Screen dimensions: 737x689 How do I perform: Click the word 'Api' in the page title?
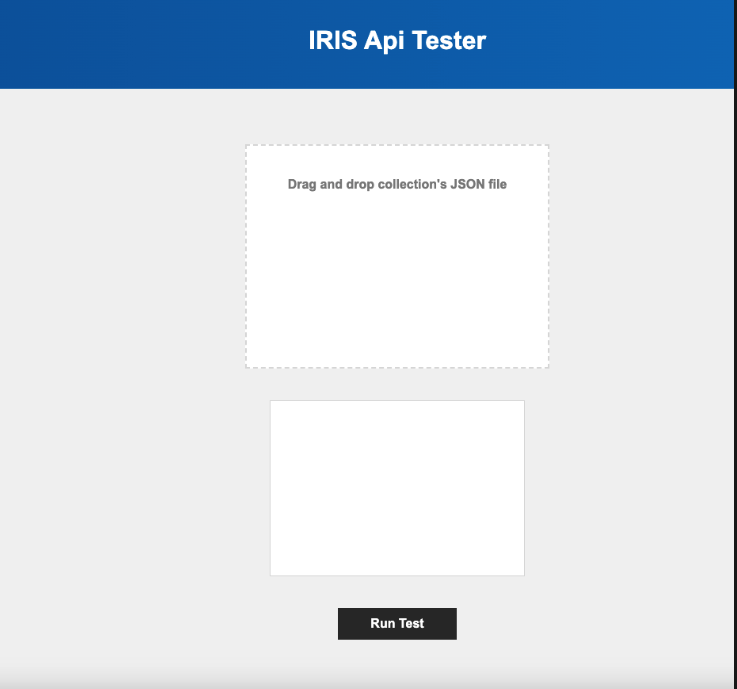(x=385, y=41)
